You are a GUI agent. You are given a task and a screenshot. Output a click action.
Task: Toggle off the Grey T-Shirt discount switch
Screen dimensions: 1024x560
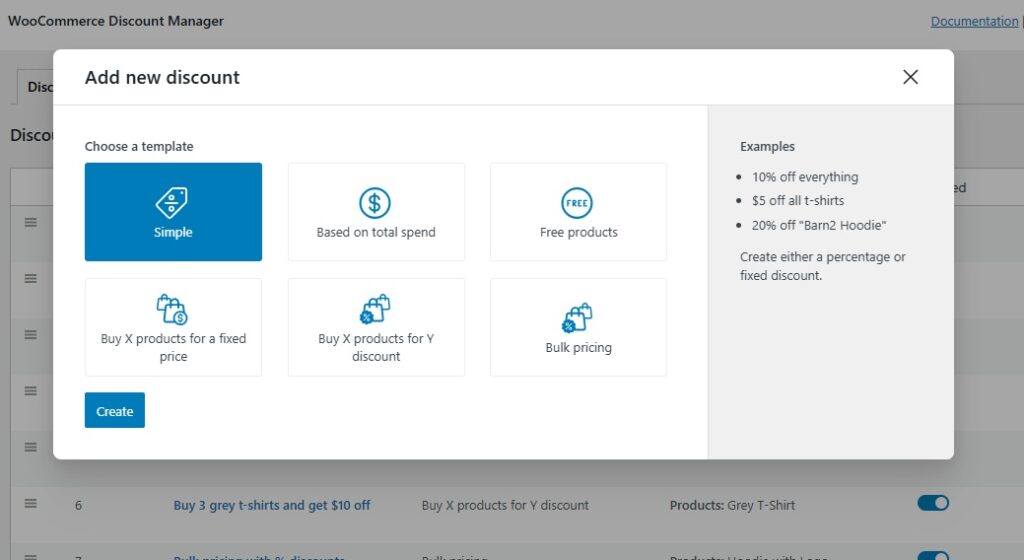click(932, 503)
